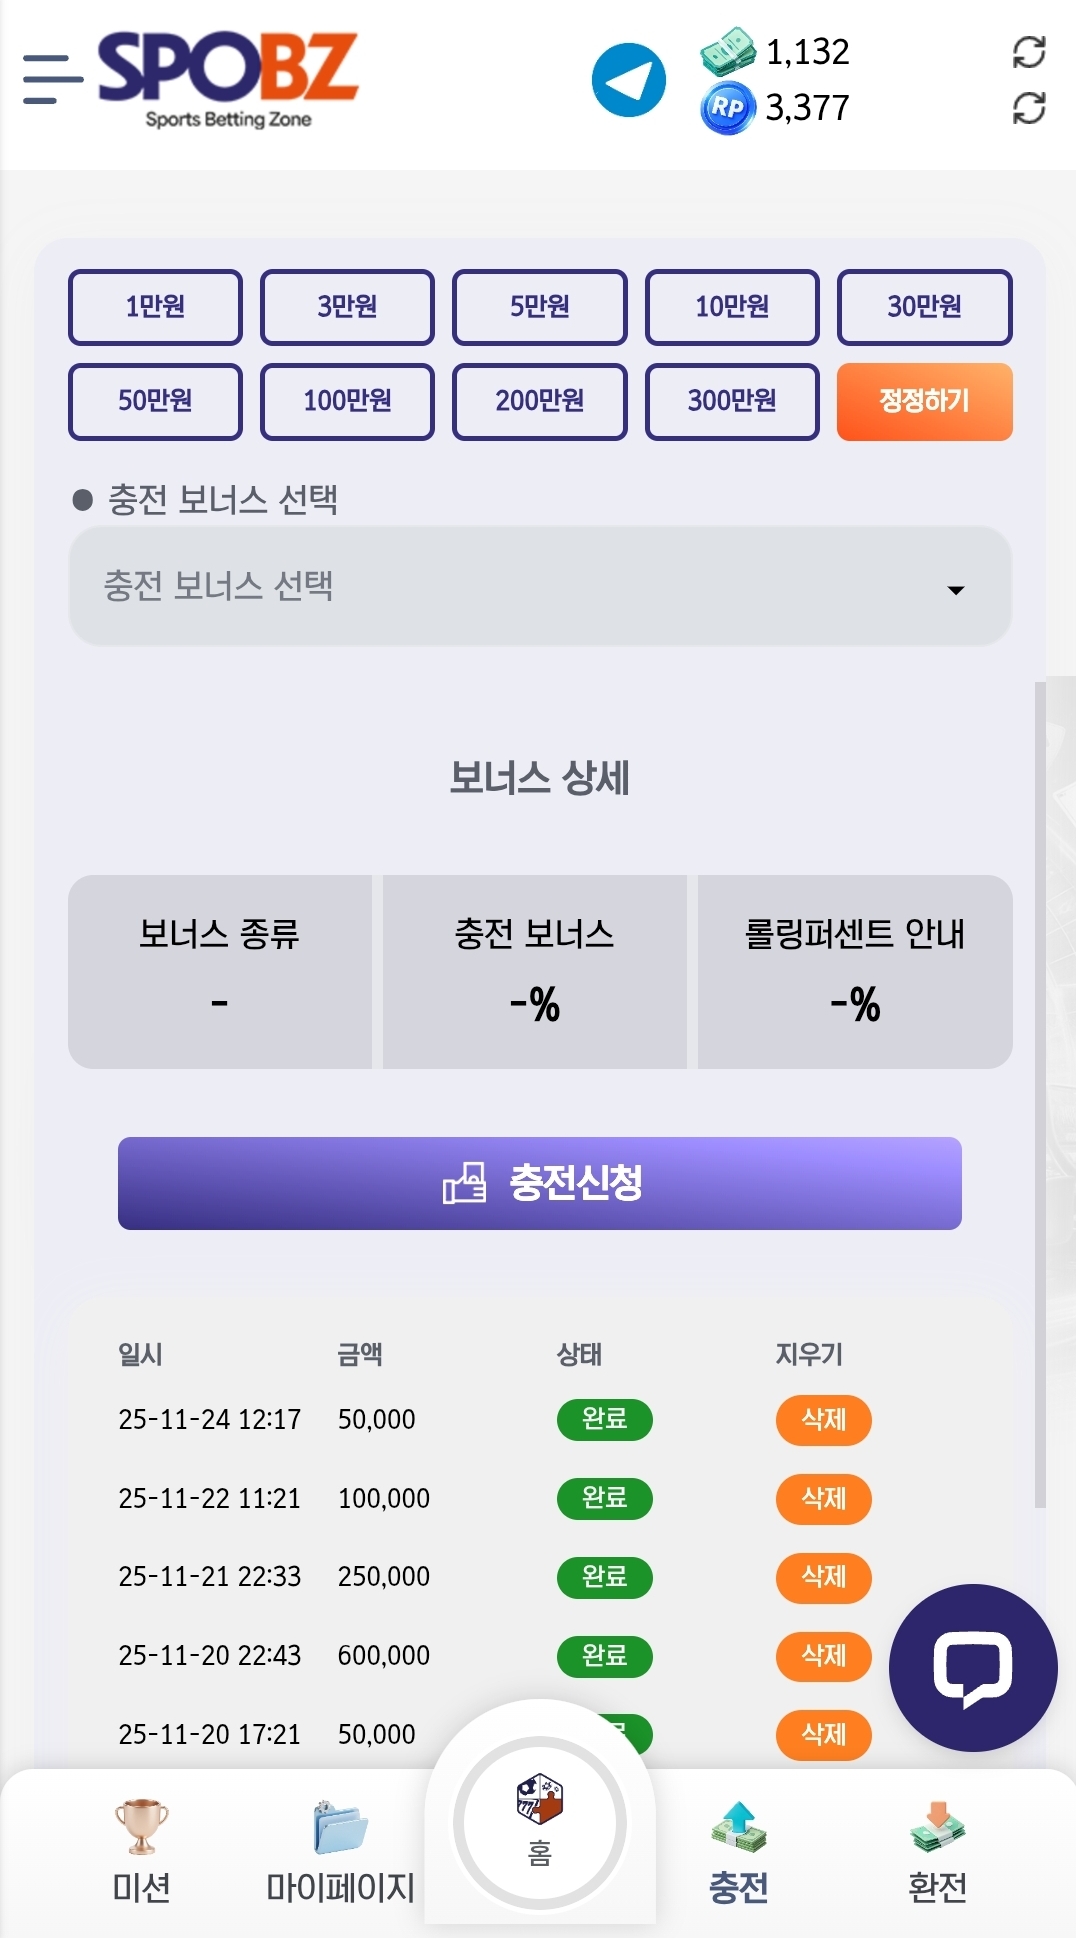Open the 마이페이지 tab
This screenshot has width=1076, height=1939.
[x=340, y=1850]
